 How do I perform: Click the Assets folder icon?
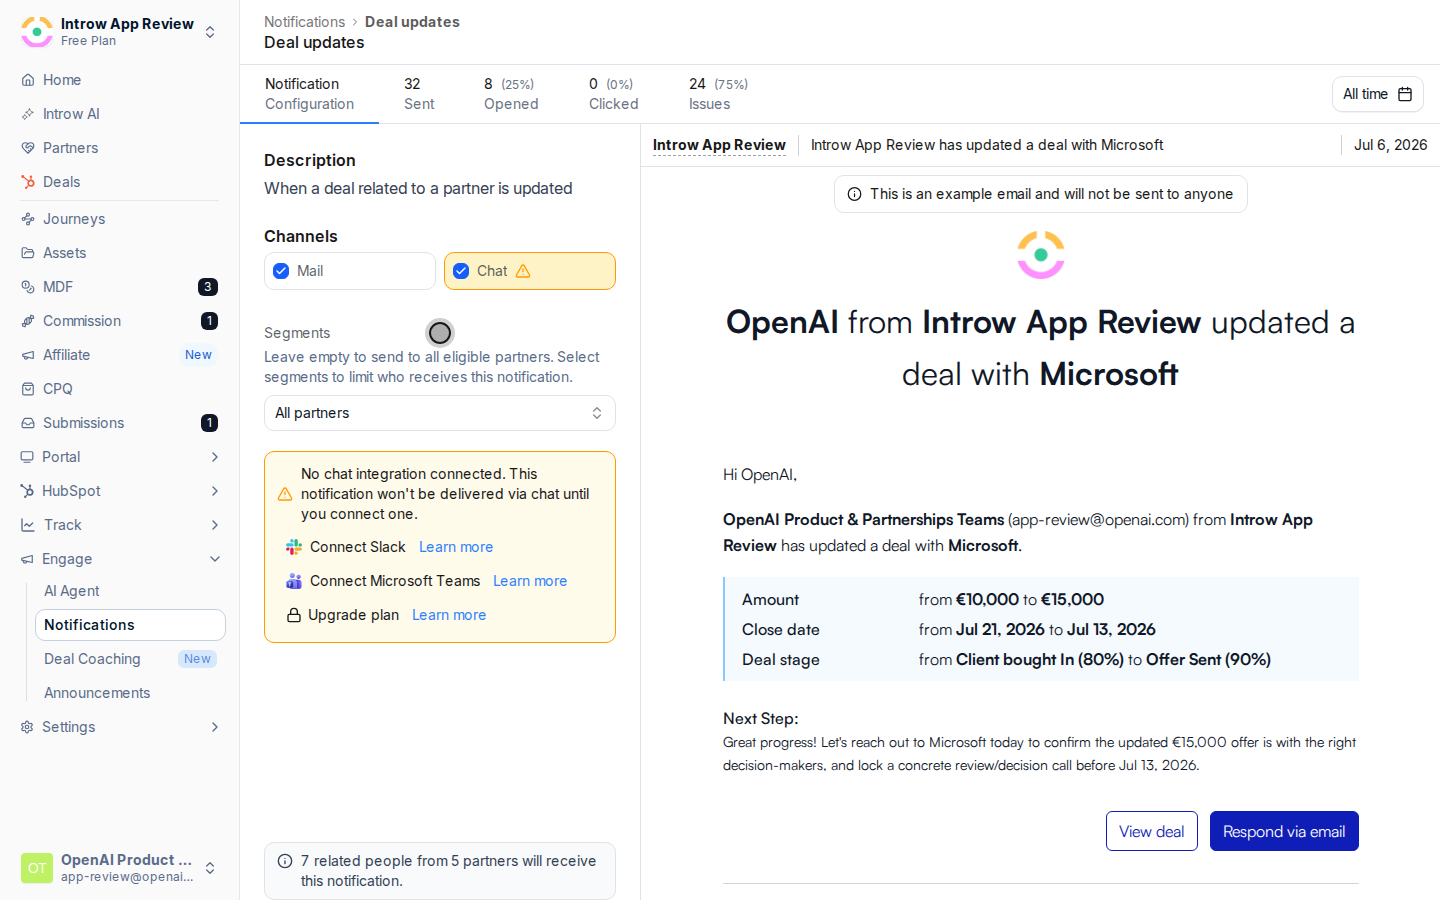pyautogui.click(x=28, y=253)
